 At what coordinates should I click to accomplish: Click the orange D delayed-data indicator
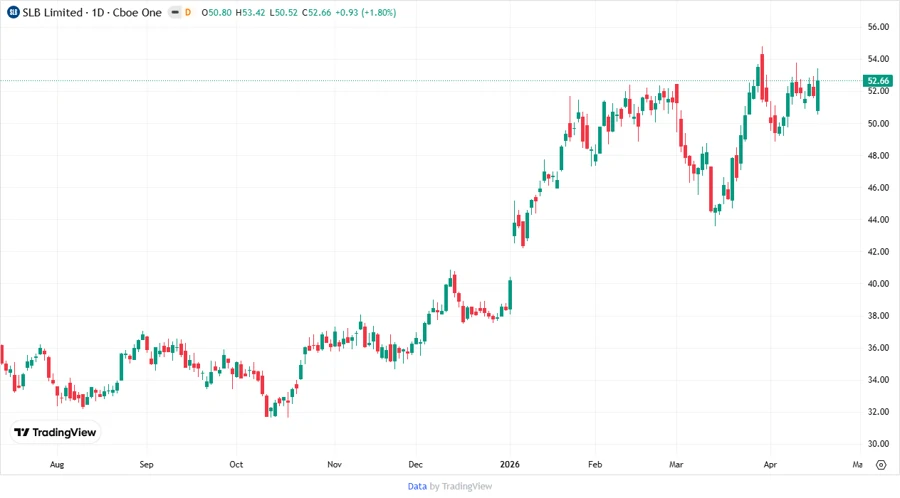pos(188,12)
